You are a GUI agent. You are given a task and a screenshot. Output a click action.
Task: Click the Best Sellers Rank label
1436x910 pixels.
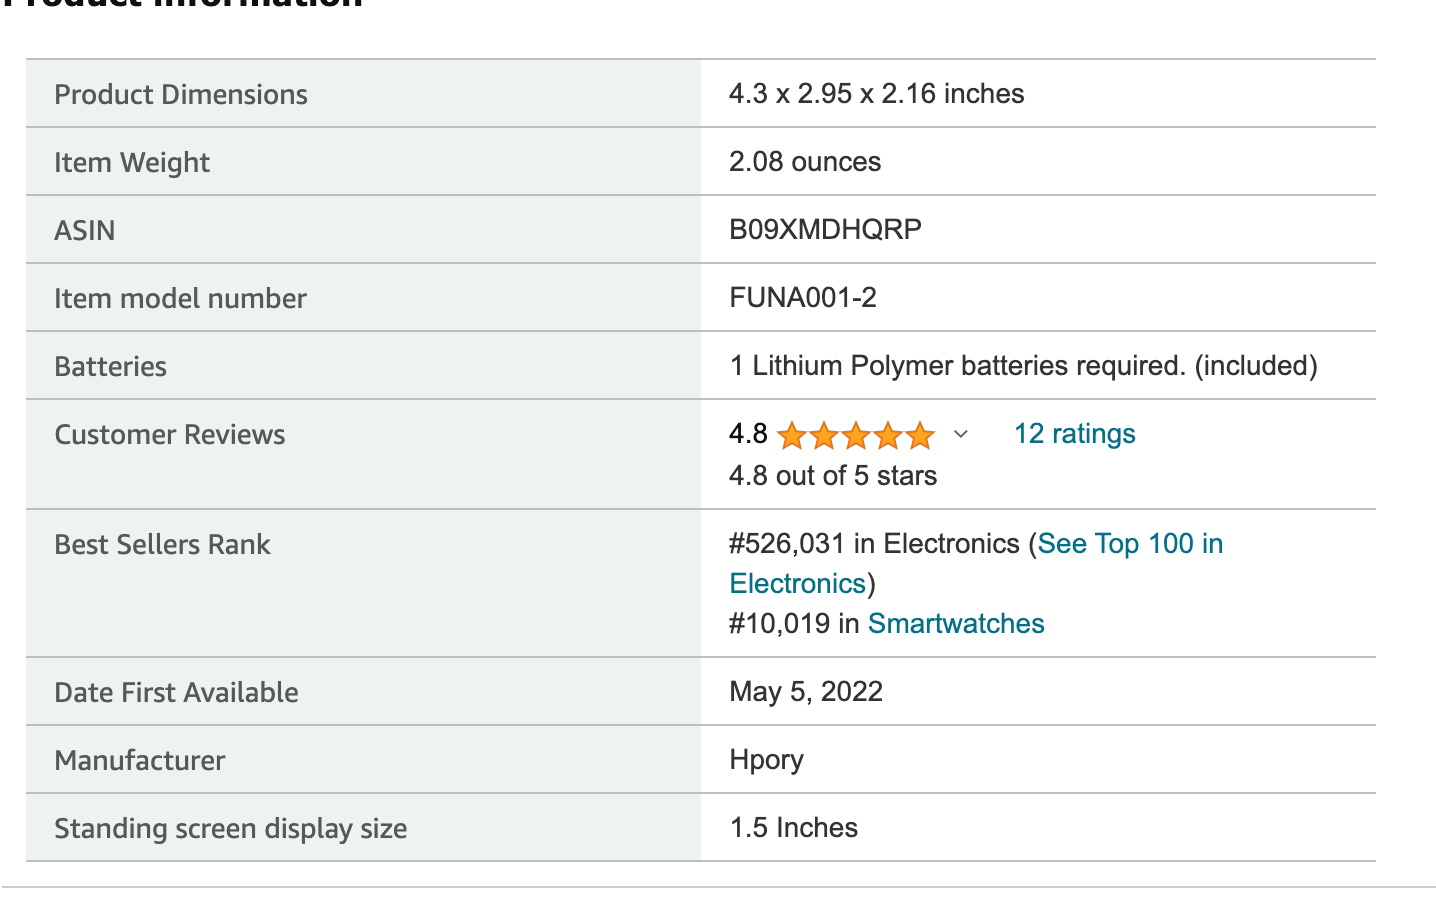point(162,545)
